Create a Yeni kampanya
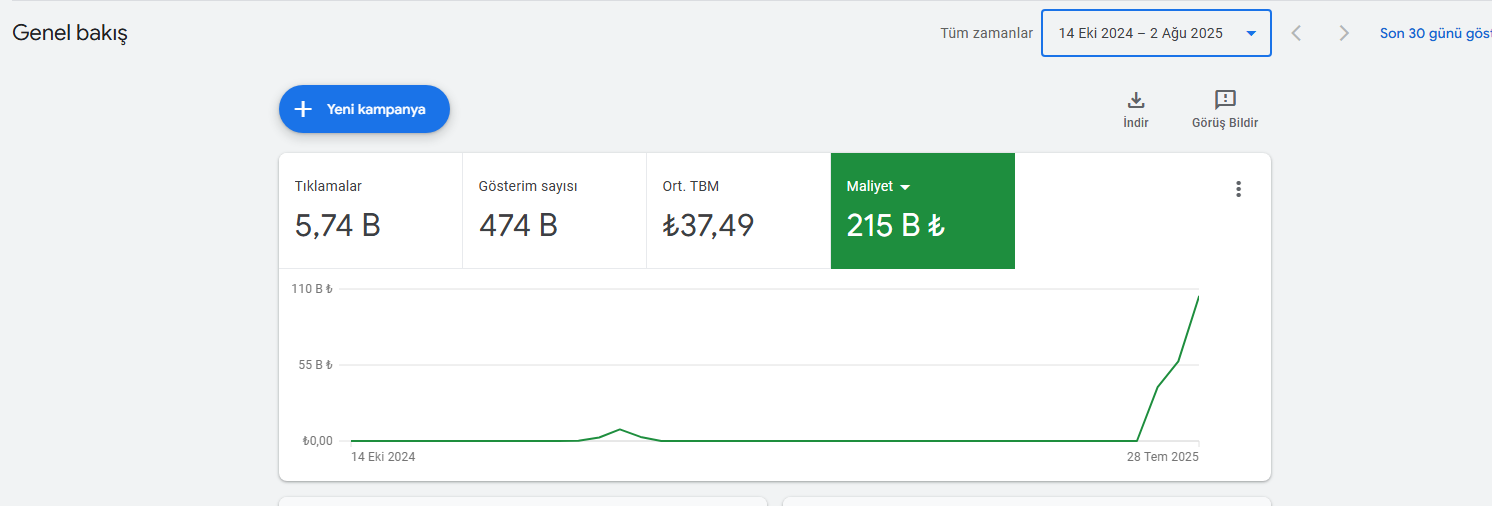The width and height of the screenshot is (1492, 506). (x=364, y=109)
